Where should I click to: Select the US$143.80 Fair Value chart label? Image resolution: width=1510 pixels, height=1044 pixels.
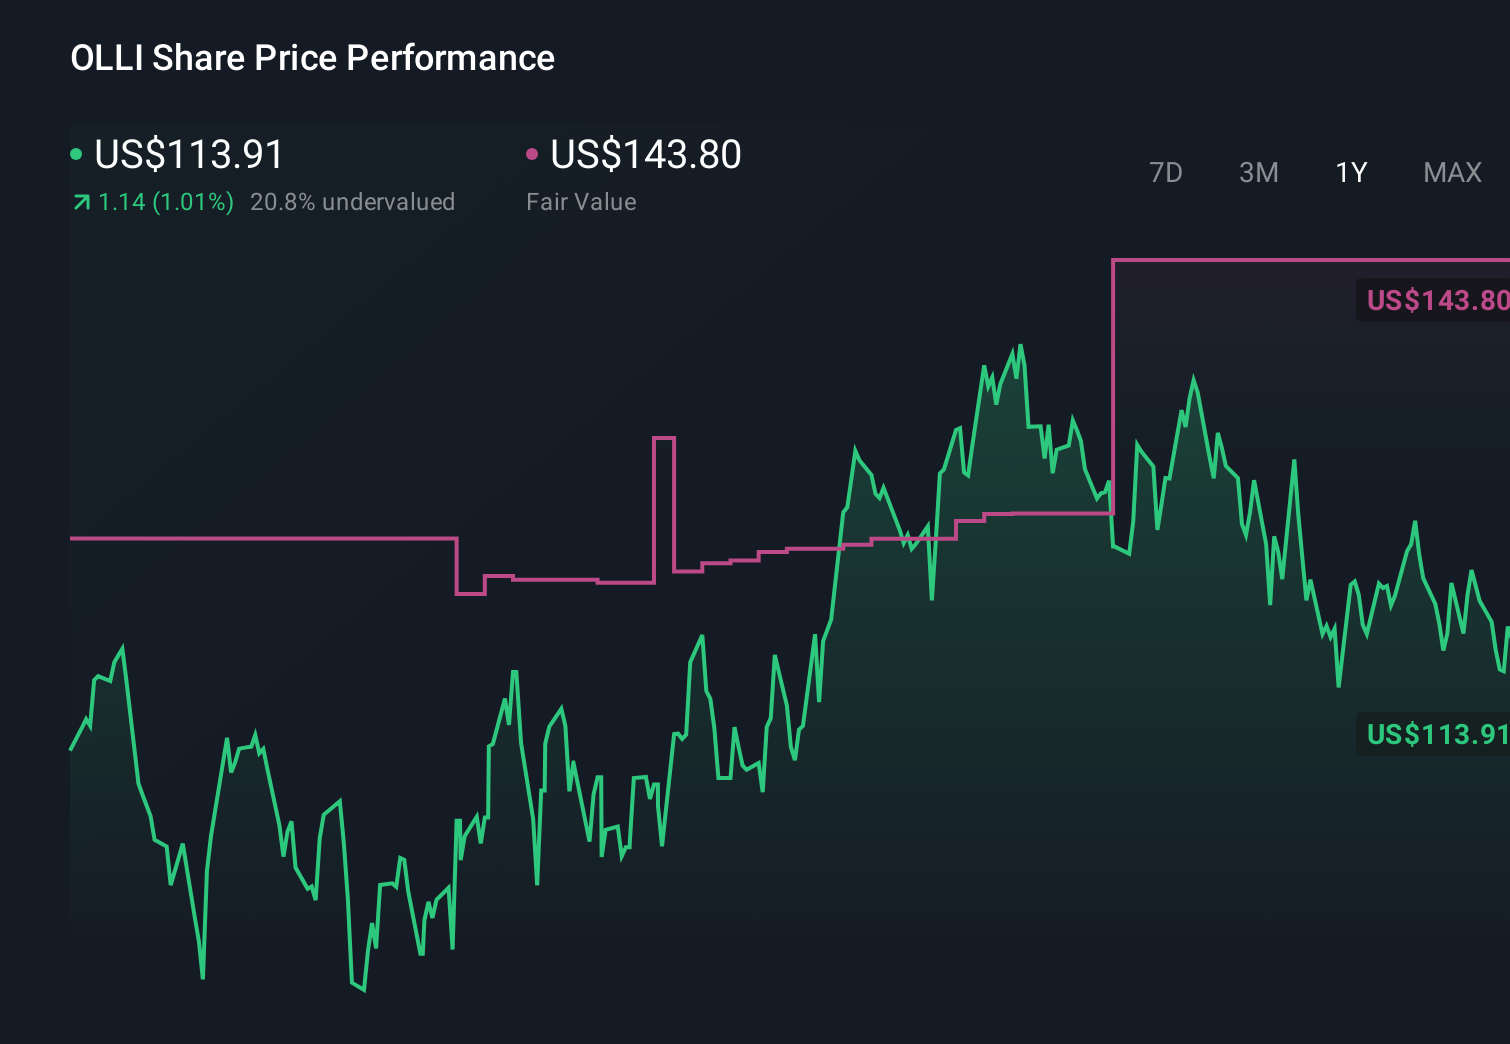point(1435,300)
